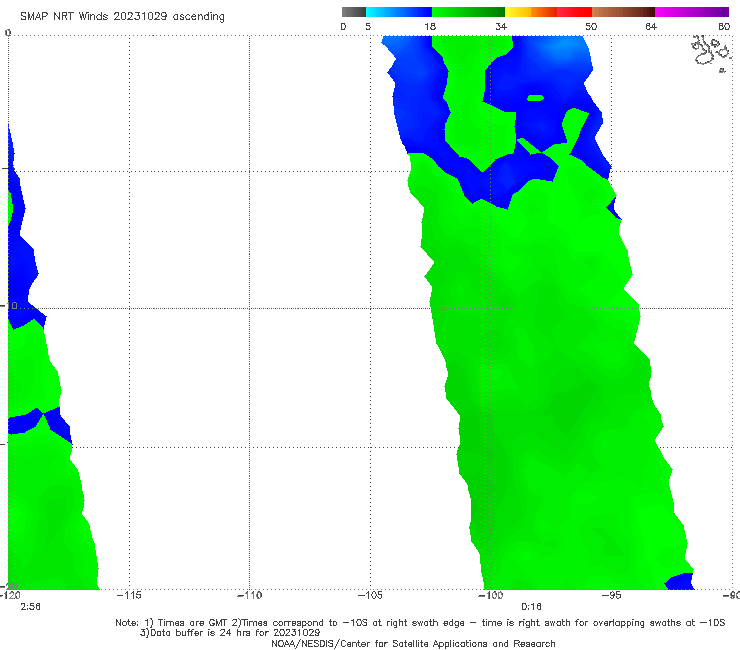The height and width of the screenshot is (650, 740).
Task: Select the green segment of the color scale
Action: click(468, 12)
